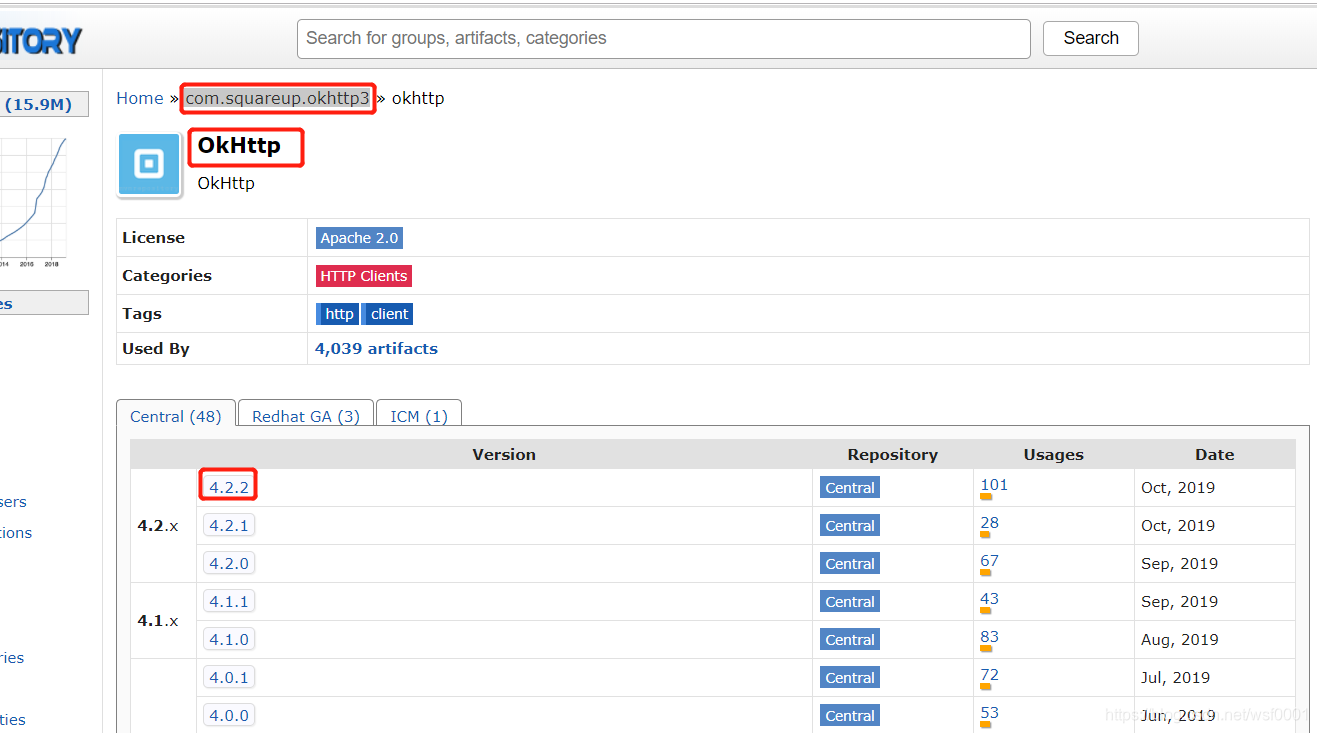This screenshot has width=1317, height=733.
Task: Click Central repository badge in 4.2.1 row
Action: click(850, 526)
